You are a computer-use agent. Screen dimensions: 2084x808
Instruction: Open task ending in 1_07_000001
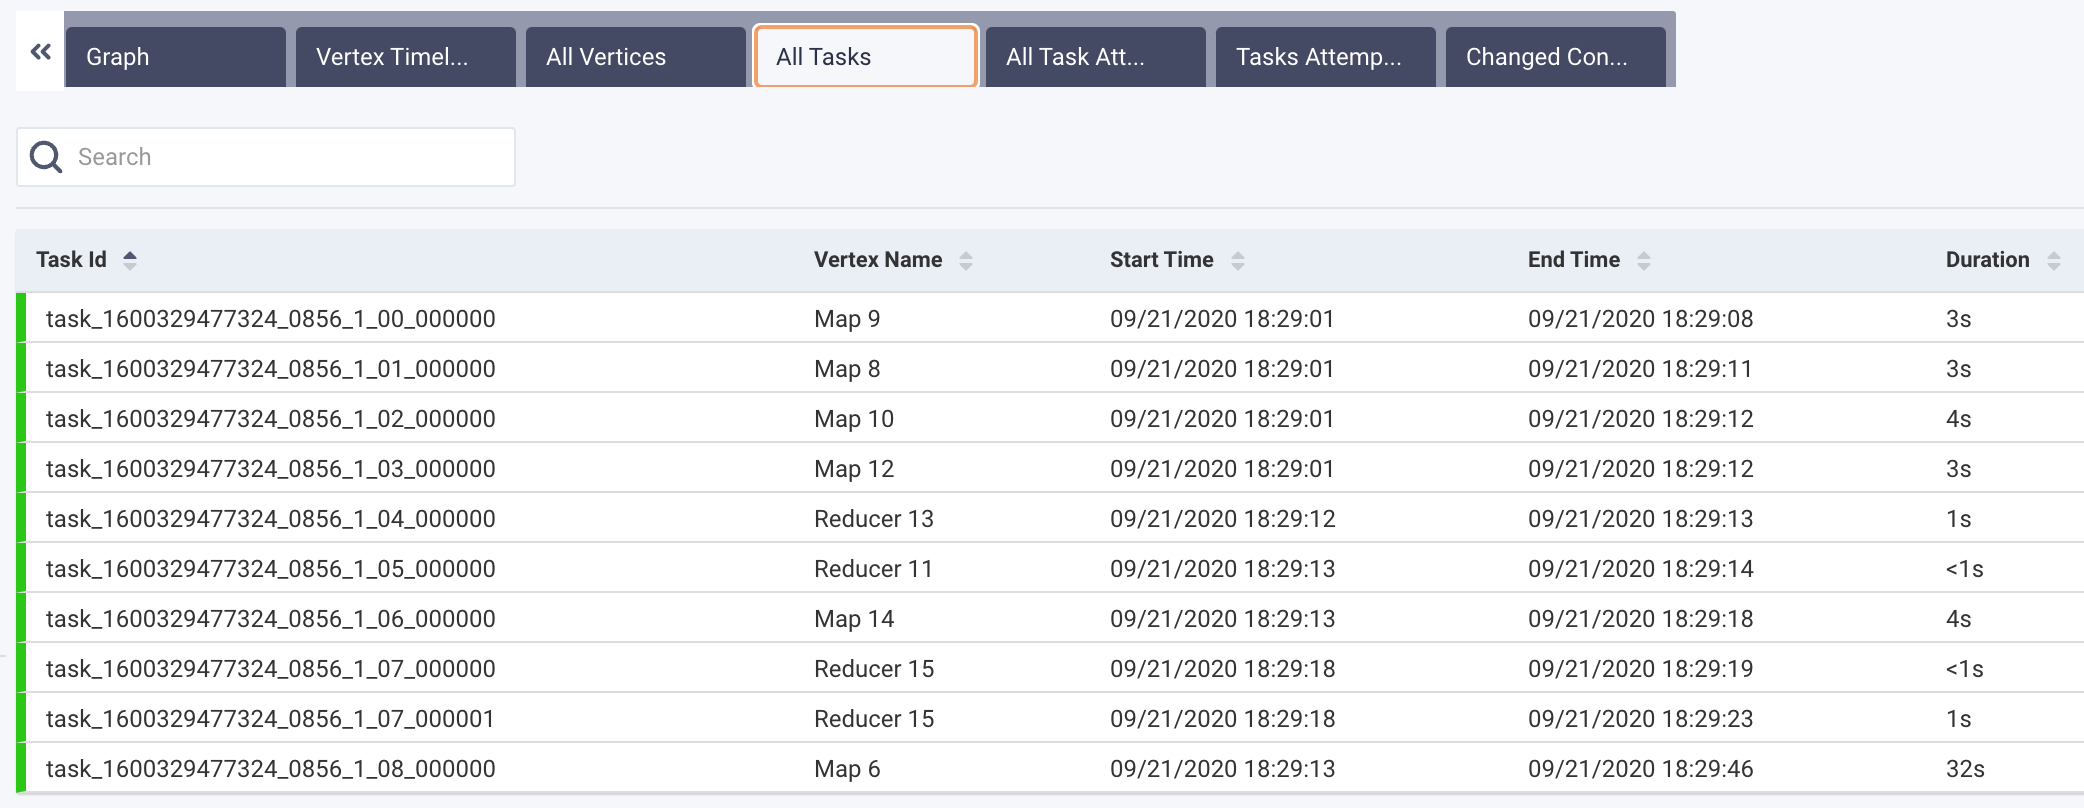[271, 719]
